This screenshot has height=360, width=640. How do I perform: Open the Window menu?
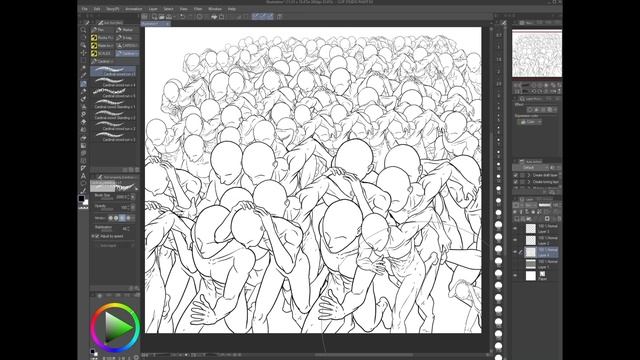(x=215, y=9)
